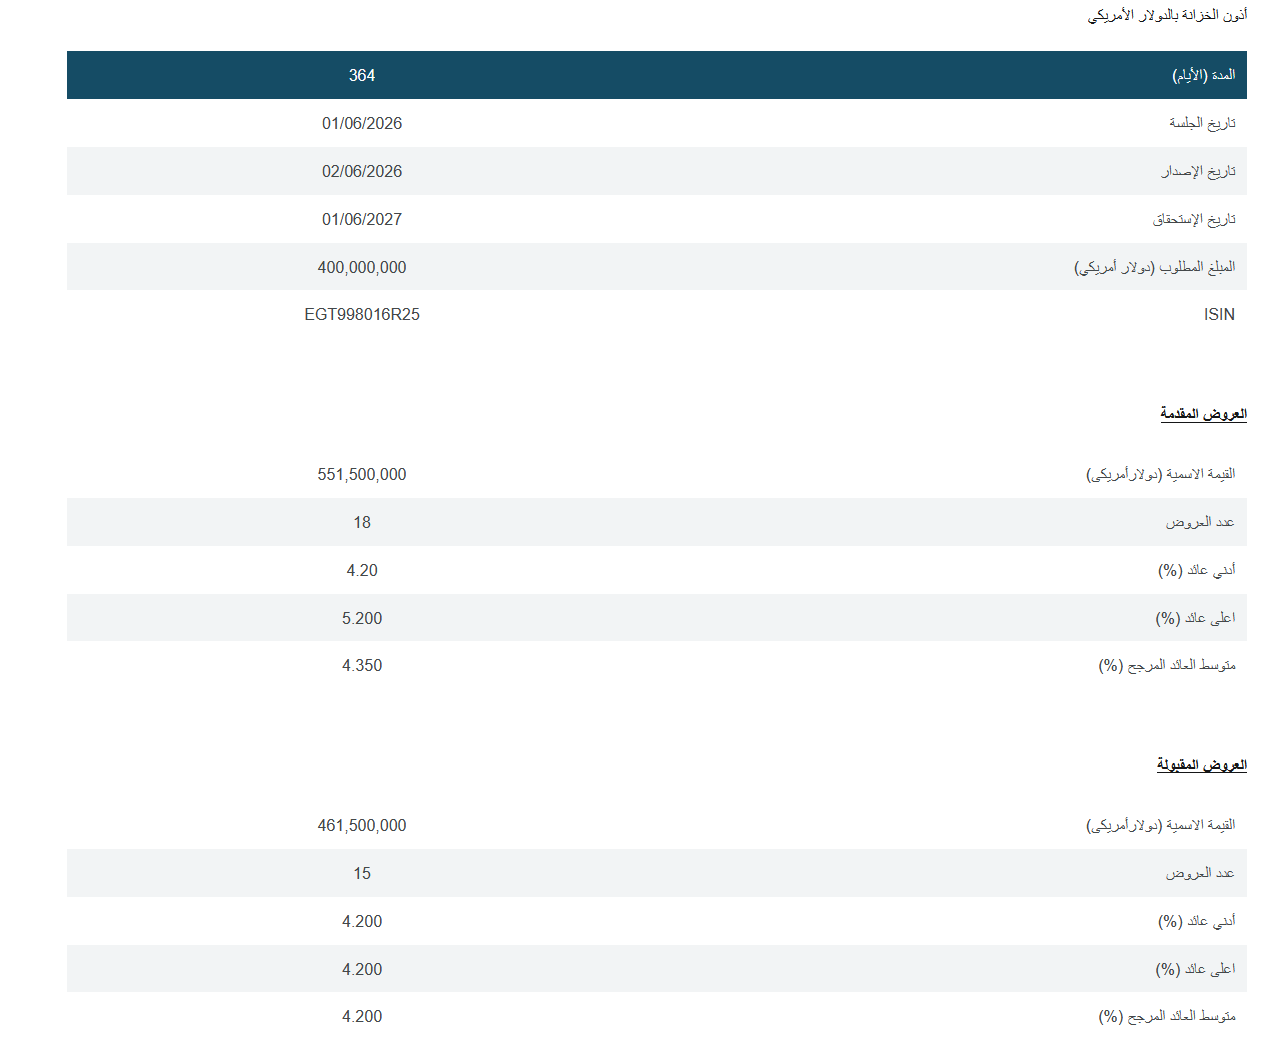Click the accepted nominal value 461,500,000
This screenshot has height=1049, width=1261.
tap(362, 825)
